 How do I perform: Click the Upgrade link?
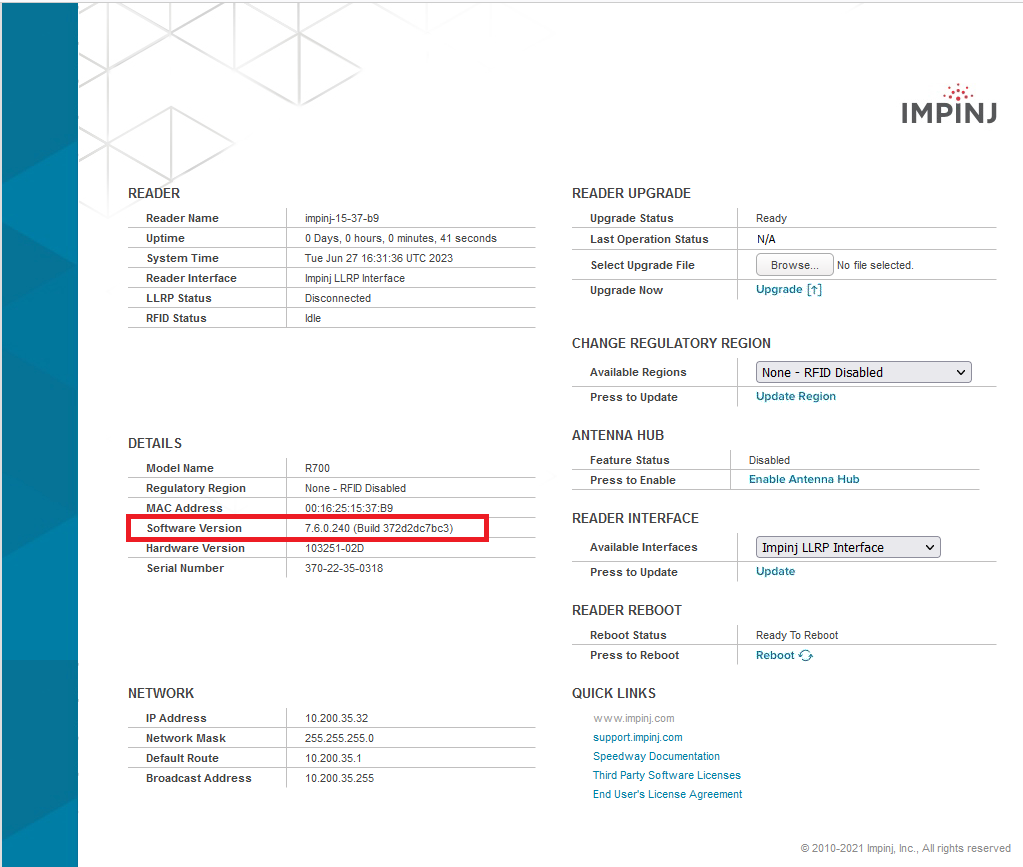[x=788, y=290]
